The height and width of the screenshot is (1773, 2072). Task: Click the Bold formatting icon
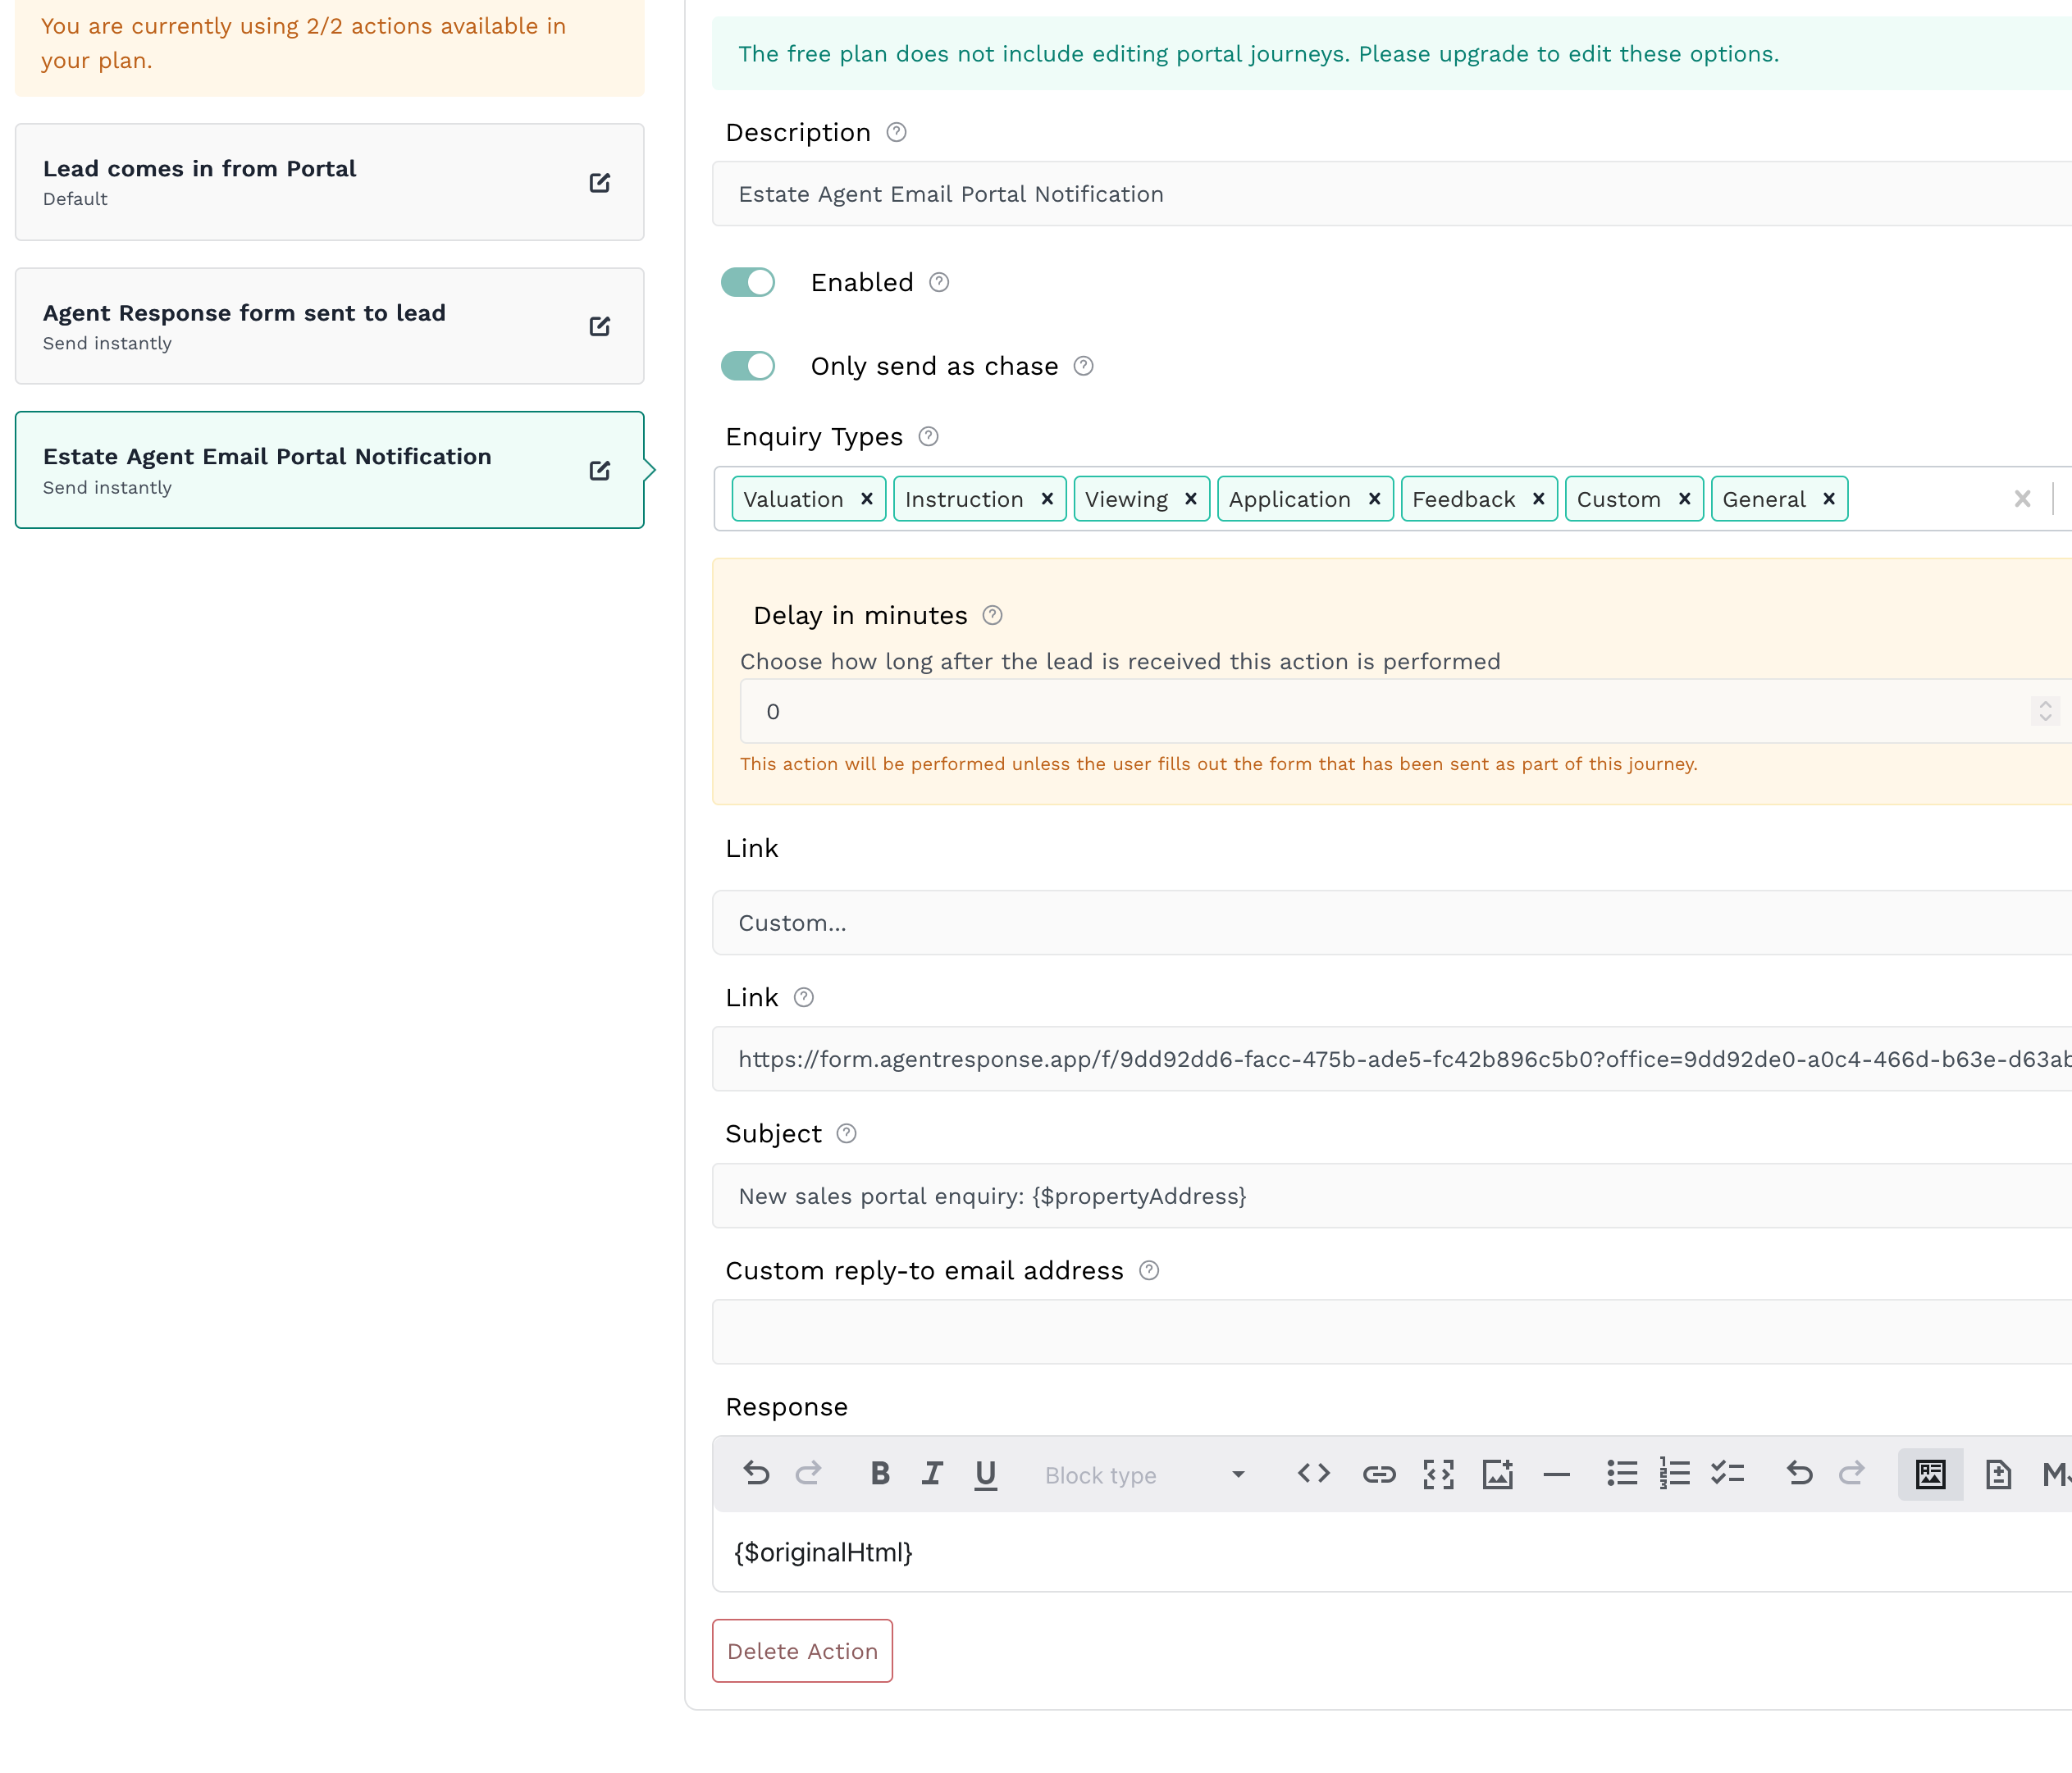tap(879, 1473)
